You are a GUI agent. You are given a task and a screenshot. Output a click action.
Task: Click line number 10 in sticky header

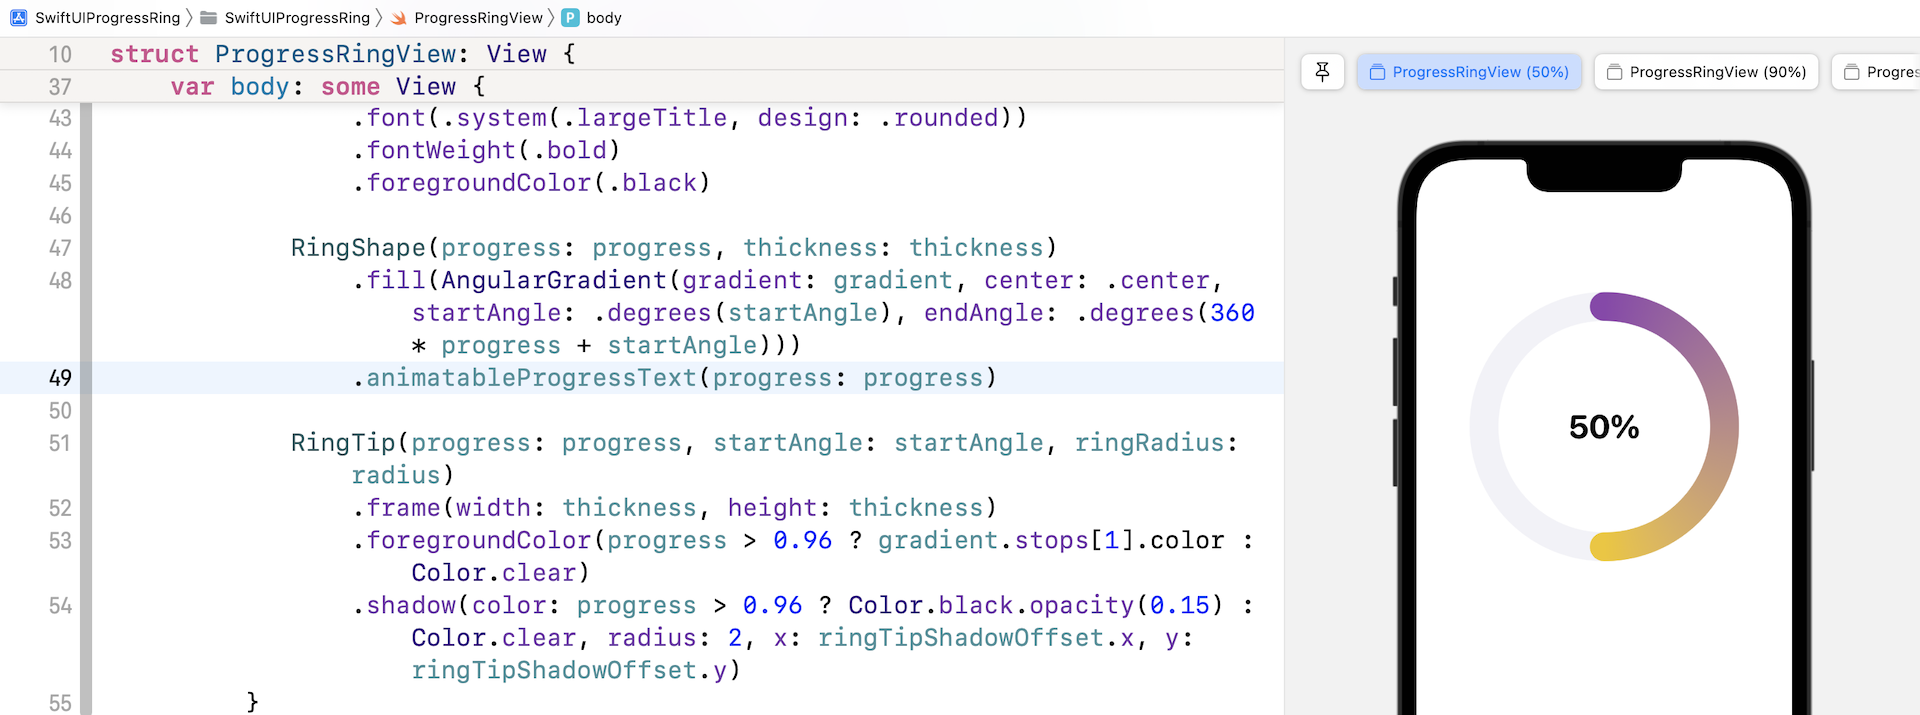point(60,54)
